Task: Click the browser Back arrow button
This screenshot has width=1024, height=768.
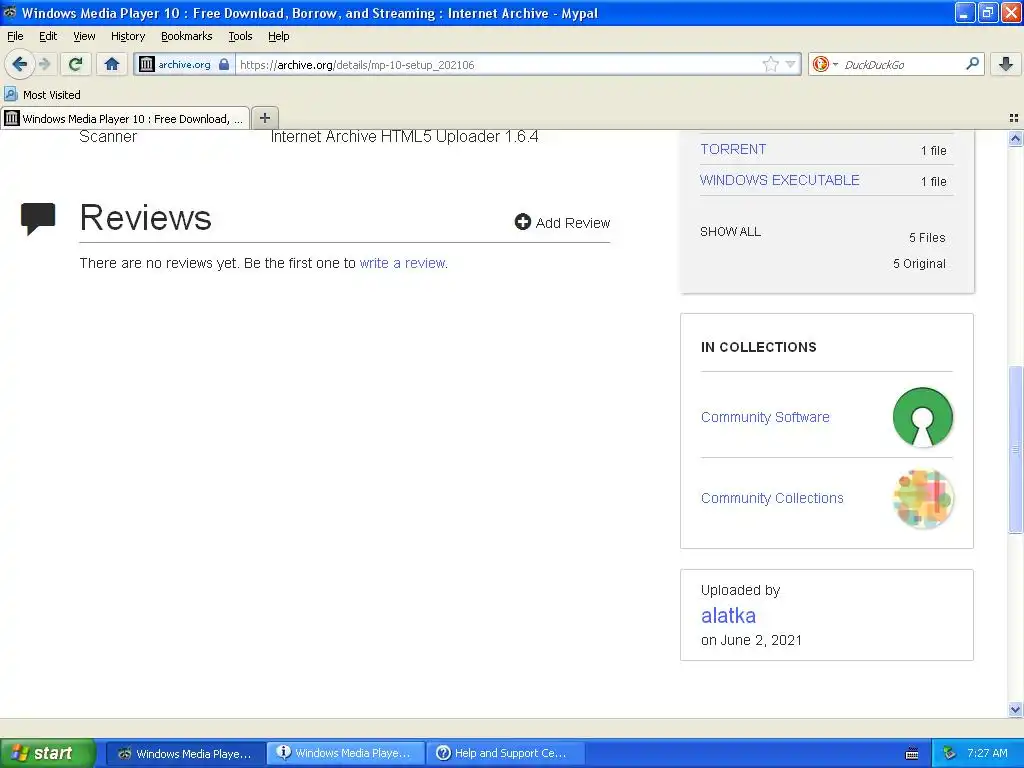Action: point(20,64)
